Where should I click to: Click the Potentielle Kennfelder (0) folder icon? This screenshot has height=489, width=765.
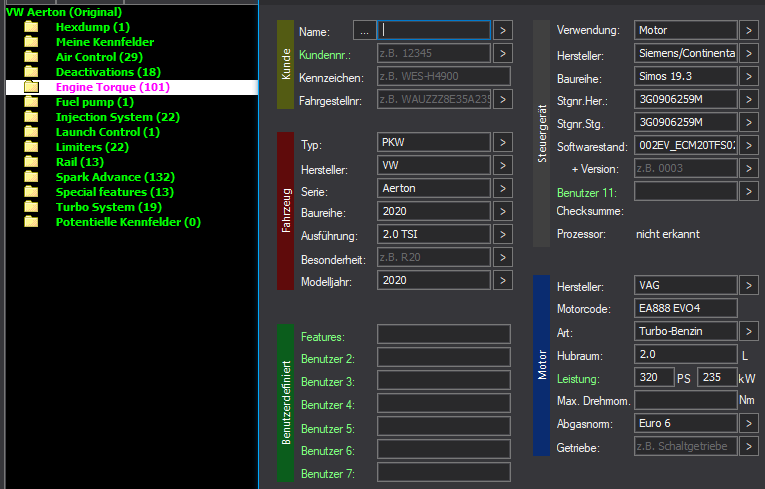point(31,222)
